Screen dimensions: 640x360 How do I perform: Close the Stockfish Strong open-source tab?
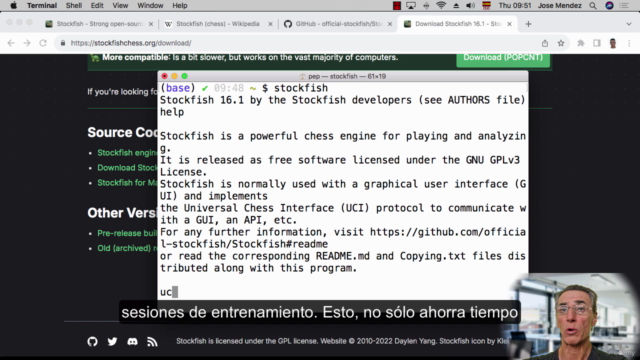tap(151, 24)
